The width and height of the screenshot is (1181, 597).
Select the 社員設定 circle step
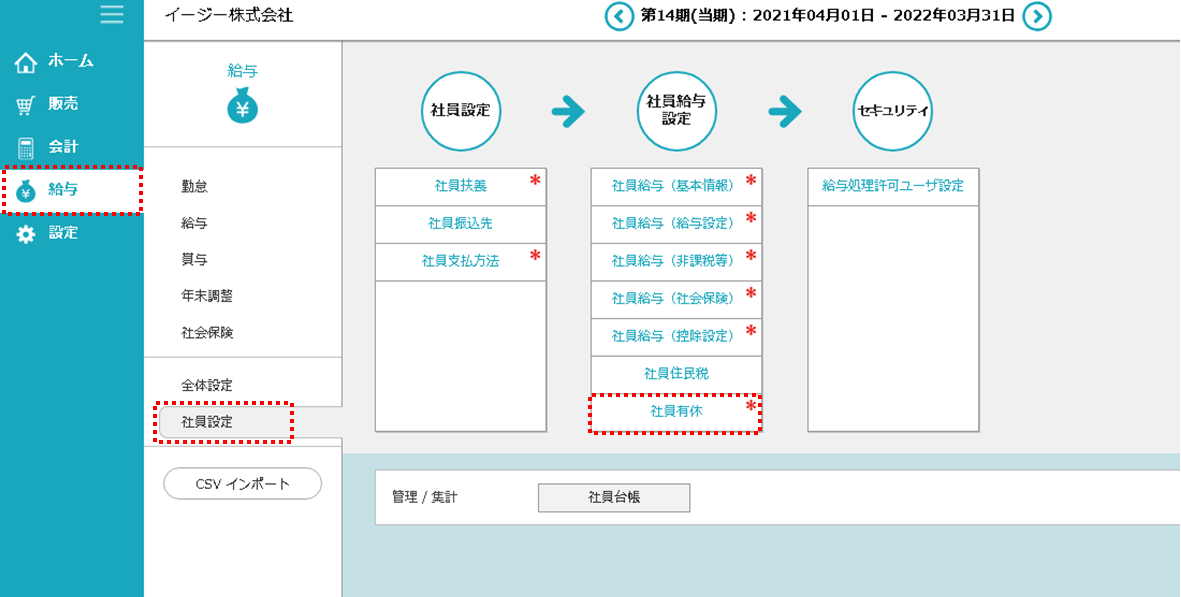(x=460, y=111)
